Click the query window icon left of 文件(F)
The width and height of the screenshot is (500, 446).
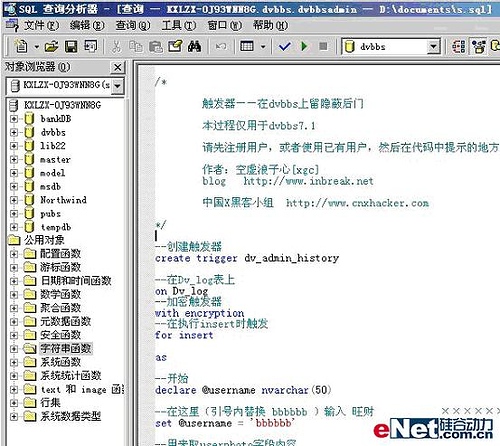point(12,25)
